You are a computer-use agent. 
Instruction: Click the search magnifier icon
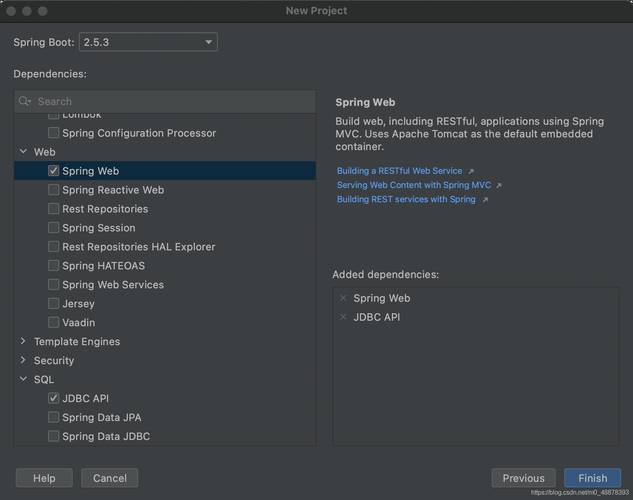(x=25, y=101)
